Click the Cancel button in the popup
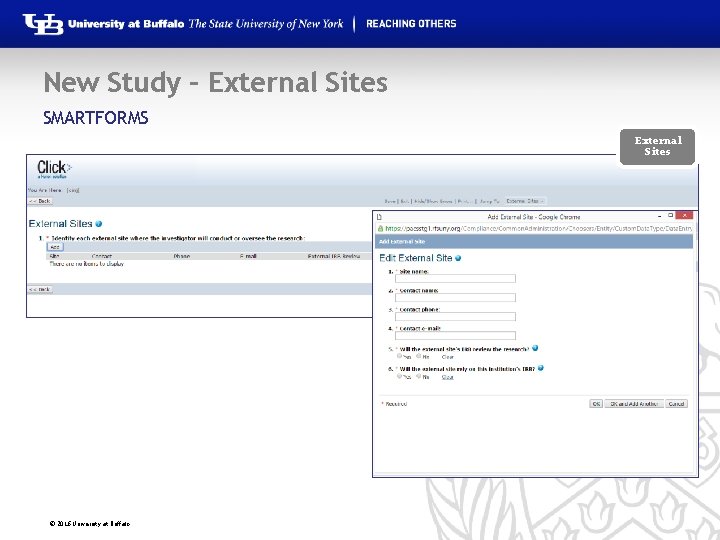Image resolution: width=720 pixels, height=540 pixels. tap(676, 404)
